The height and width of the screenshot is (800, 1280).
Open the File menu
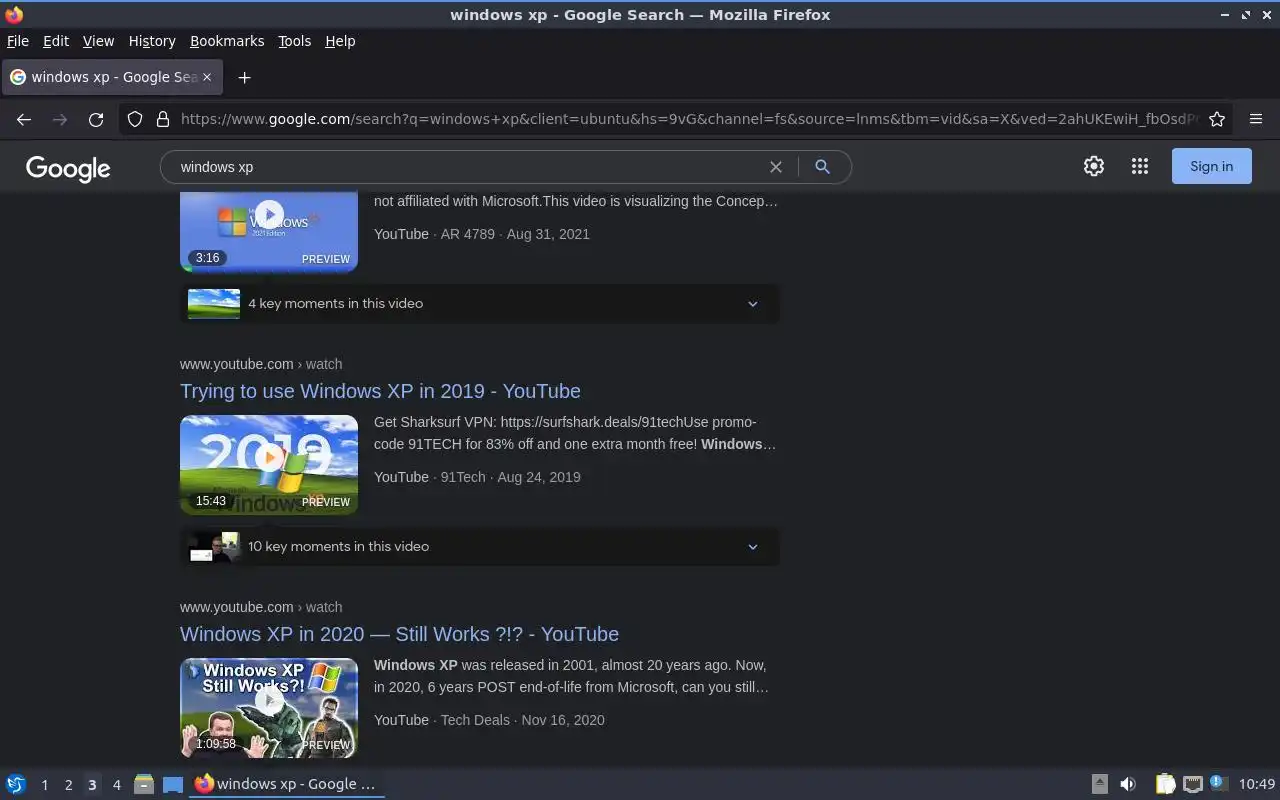click(18, 41)
